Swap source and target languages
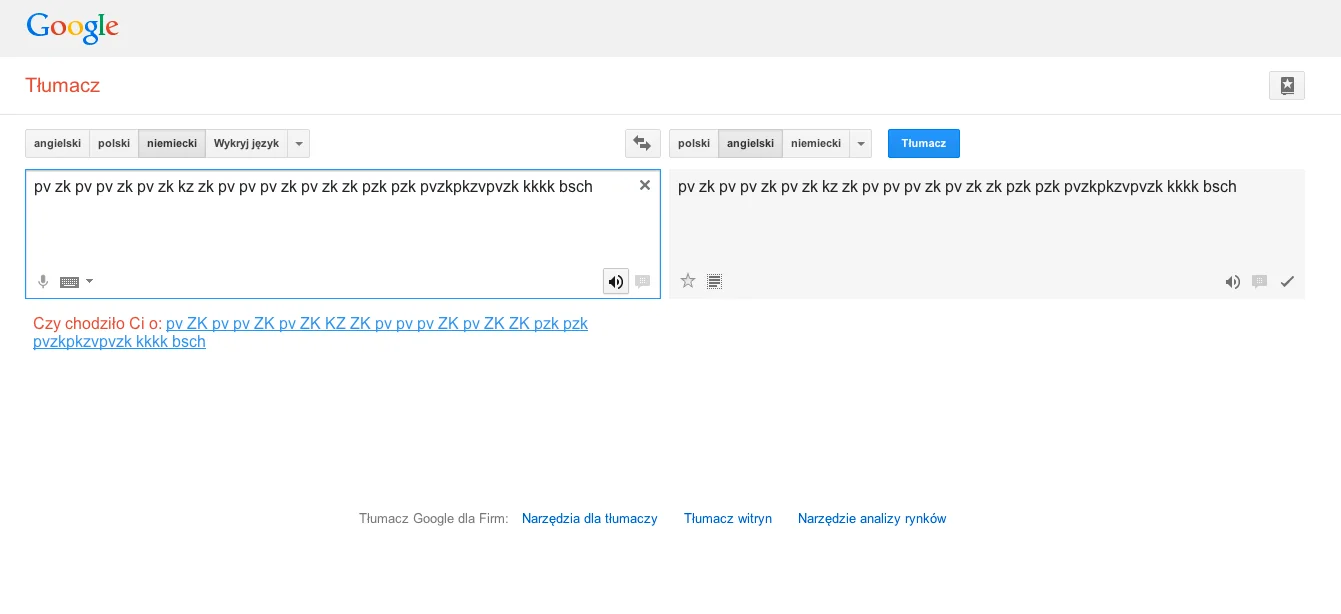The height and width of the screenshot is (614, 1341). click(643, 143)
